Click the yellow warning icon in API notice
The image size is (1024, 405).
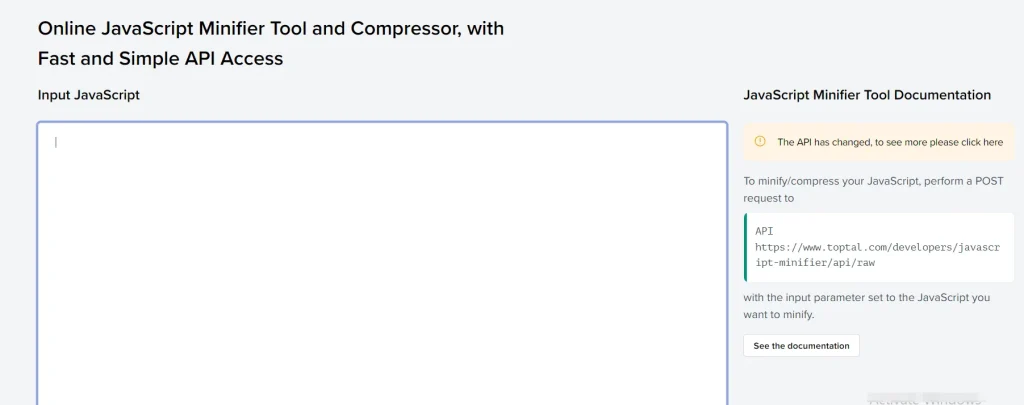click(x=760, y=141)
